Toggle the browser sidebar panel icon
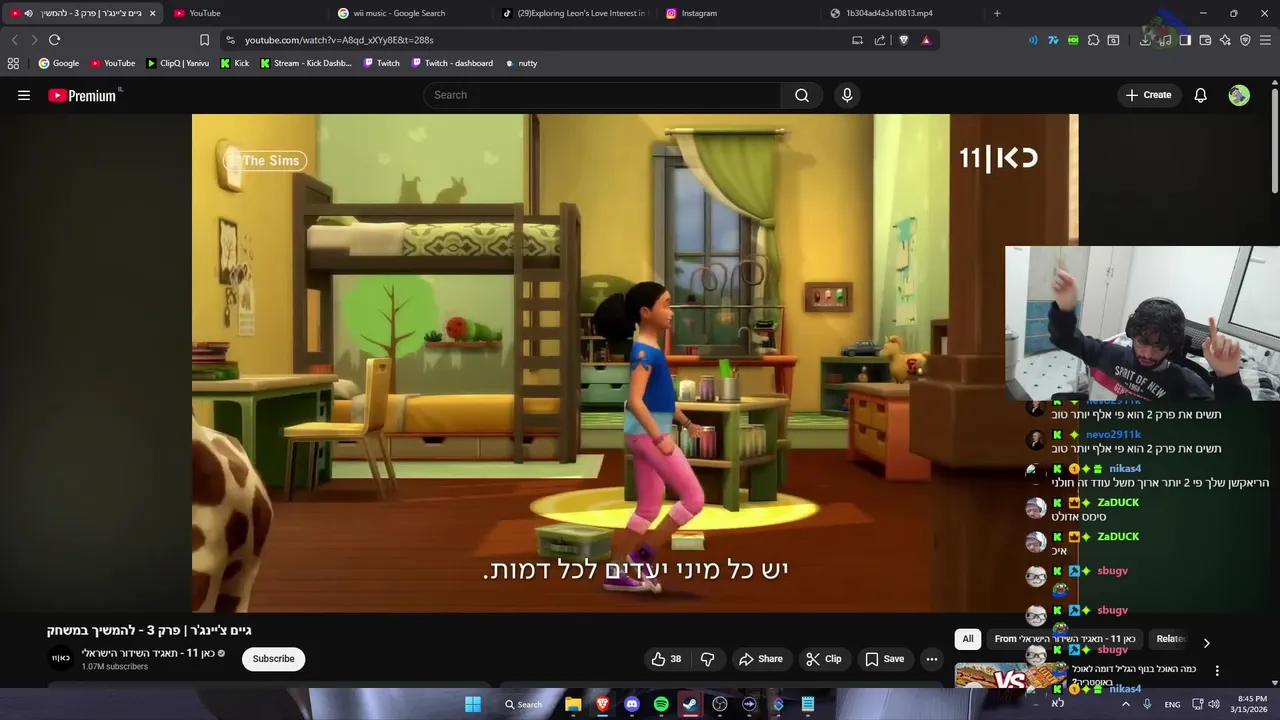1280x720 pixels. [1185, 40]
